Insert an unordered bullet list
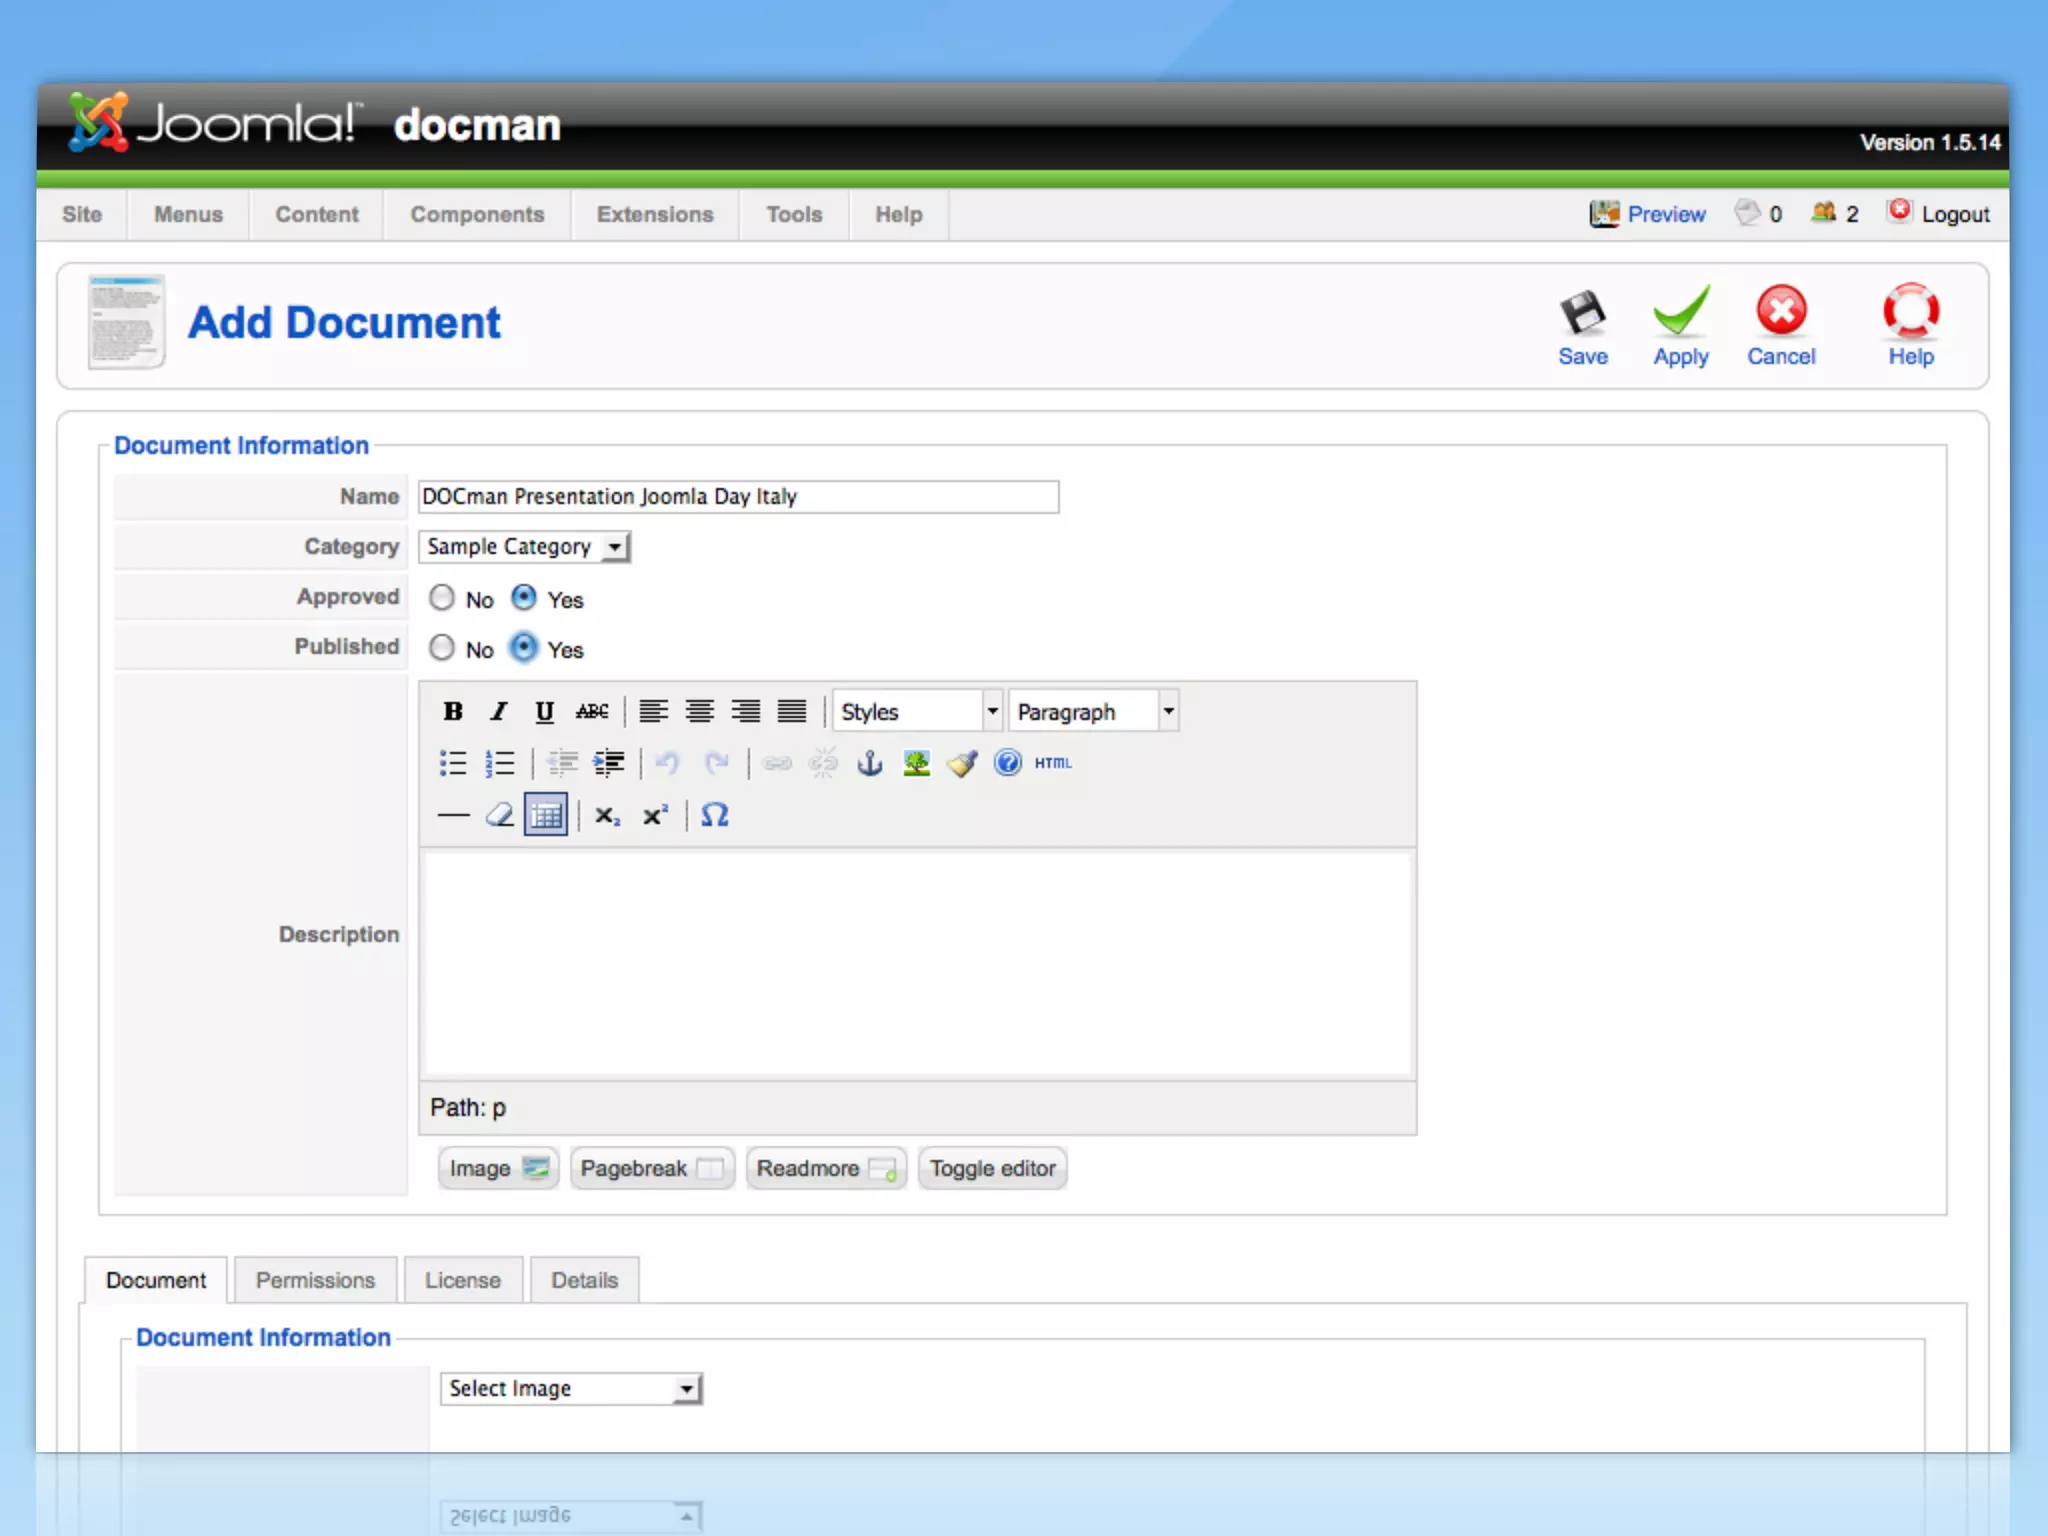The height and width of the screenshot is (1536, 2048). click(x=453, y=763)
